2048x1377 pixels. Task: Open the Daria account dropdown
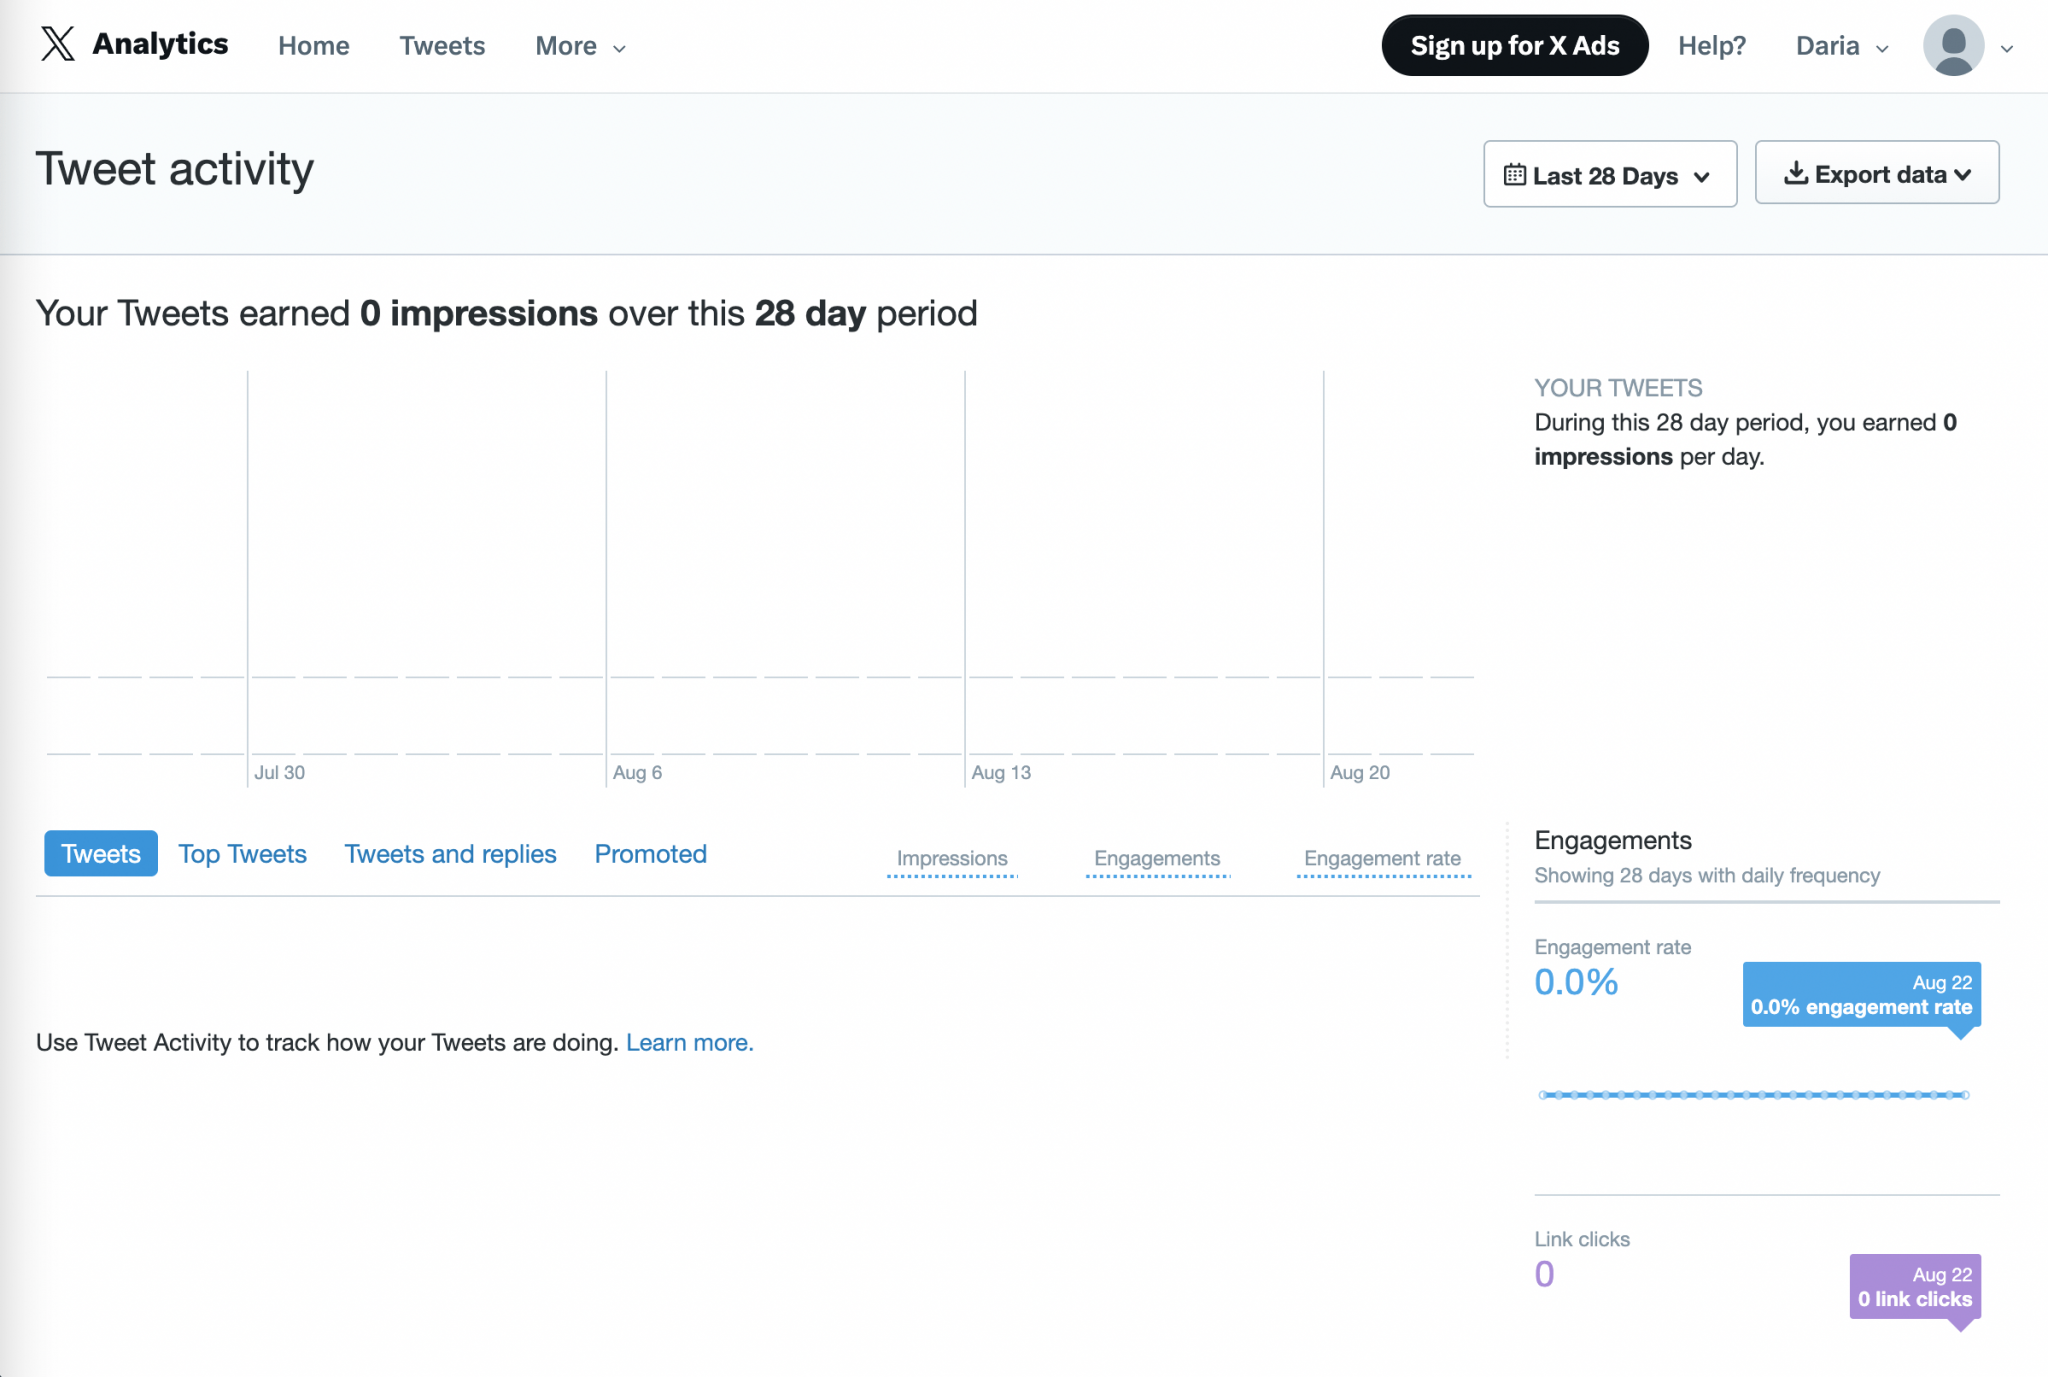(x=1840, y=45)
